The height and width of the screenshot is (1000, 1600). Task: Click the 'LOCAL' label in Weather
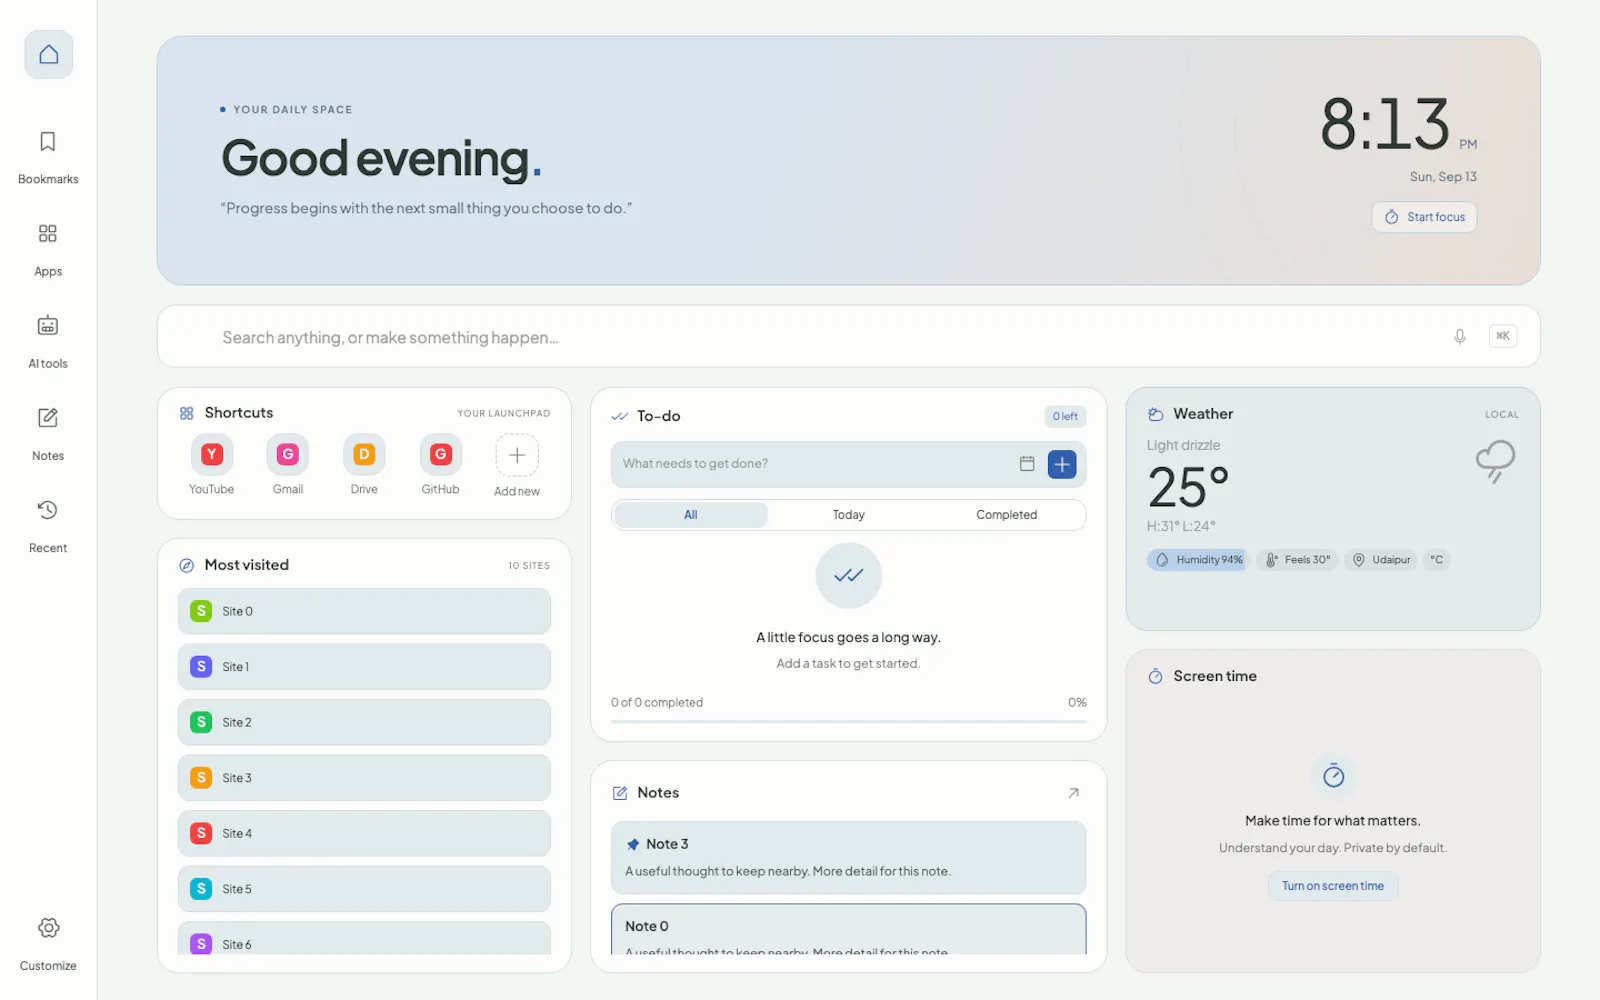coord(1502,415)
